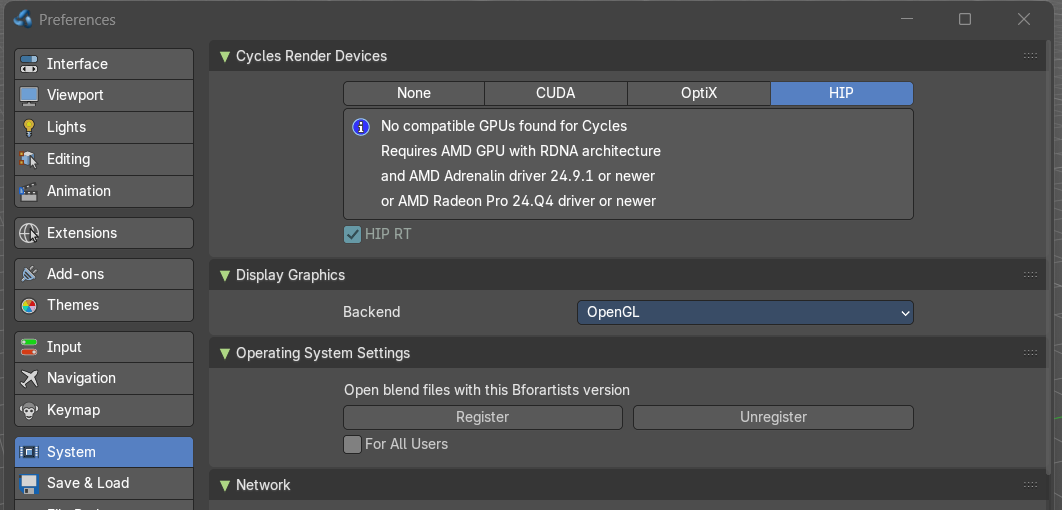Image resolution: width=1062 pixels, height=510 pixels.
Task: Click the Interface sidebar icon
Action: point(29,64)
